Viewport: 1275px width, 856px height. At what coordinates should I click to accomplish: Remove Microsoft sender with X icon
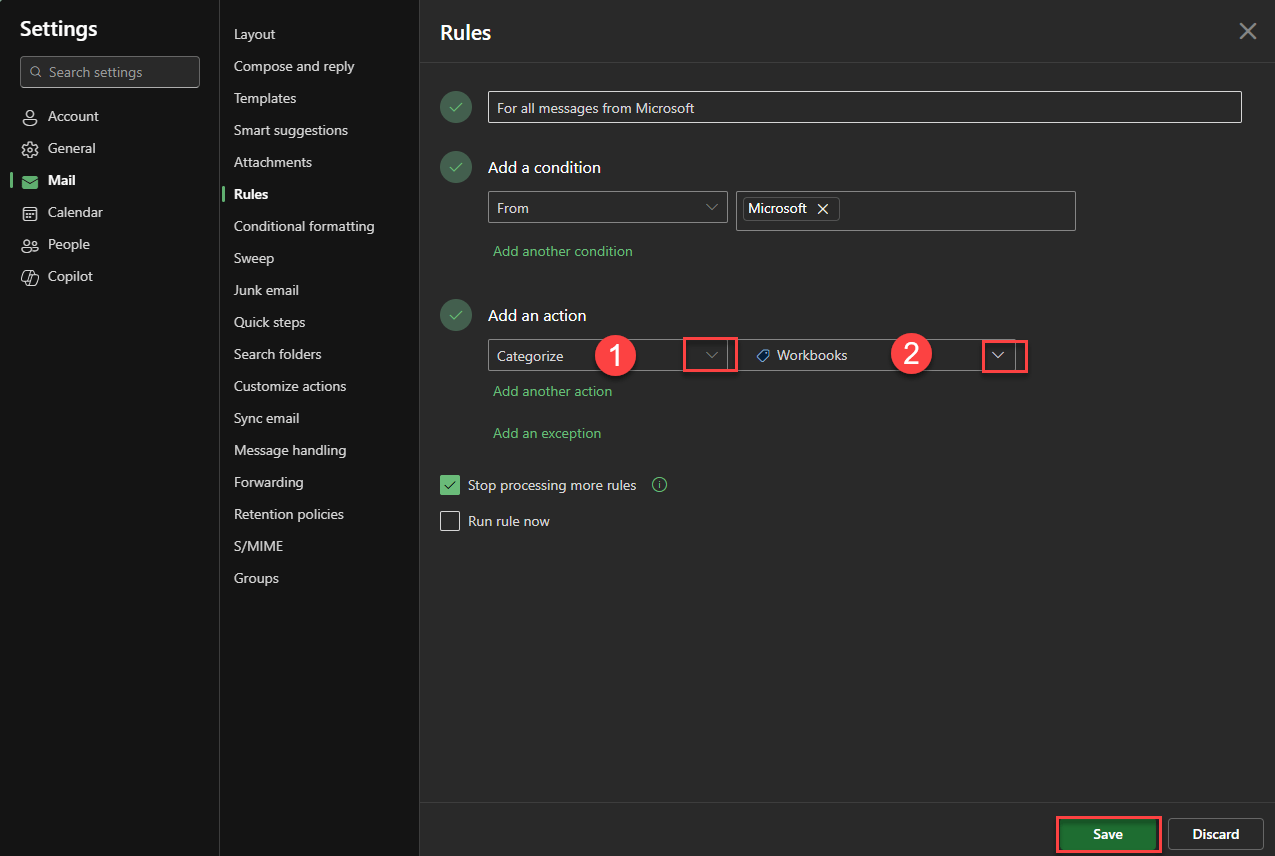(x=823, y=209)
